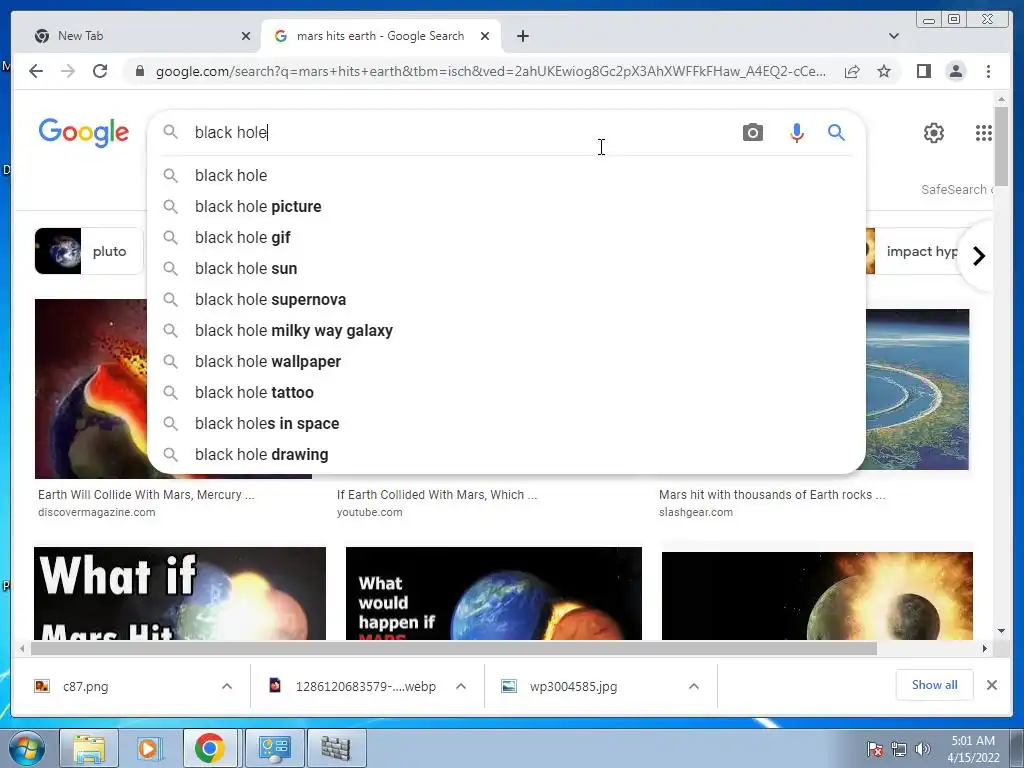Open the Chrome profile avatar
Screen dimensions: 1024x768
(x=955, y=71)
